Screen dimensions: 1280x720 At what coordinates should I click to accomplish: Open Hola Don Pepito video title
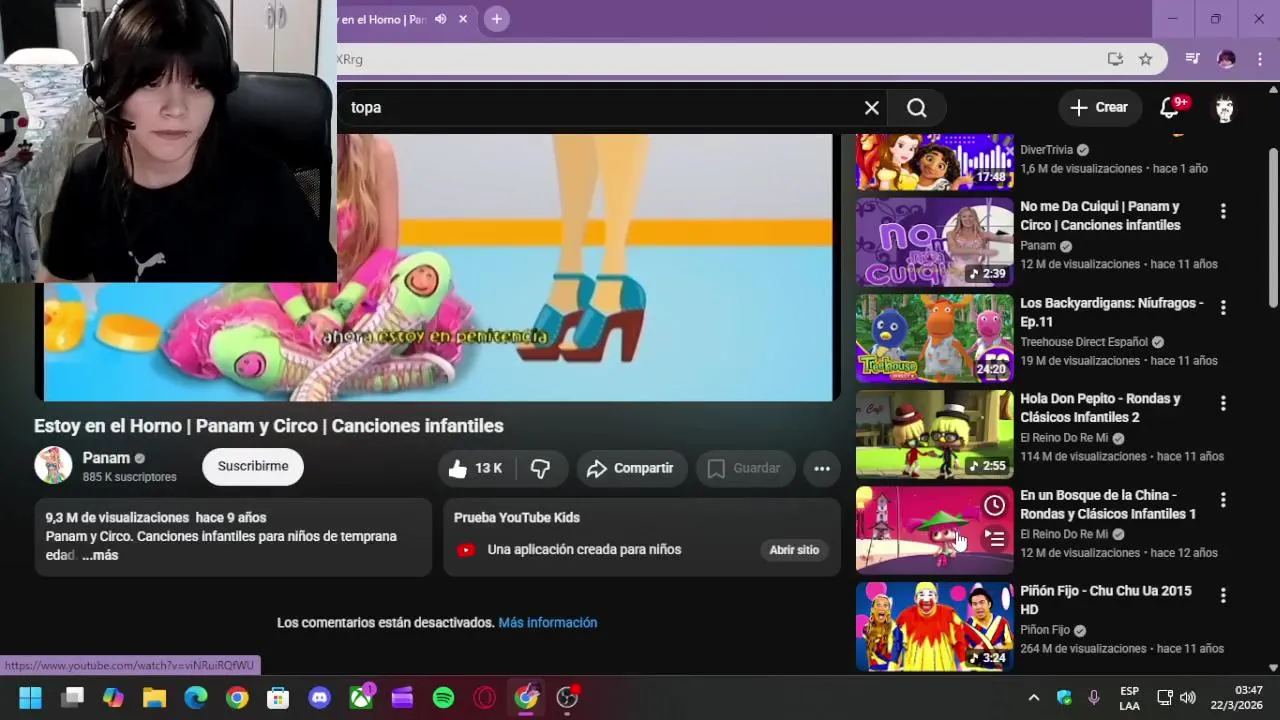pos(1100,407)
